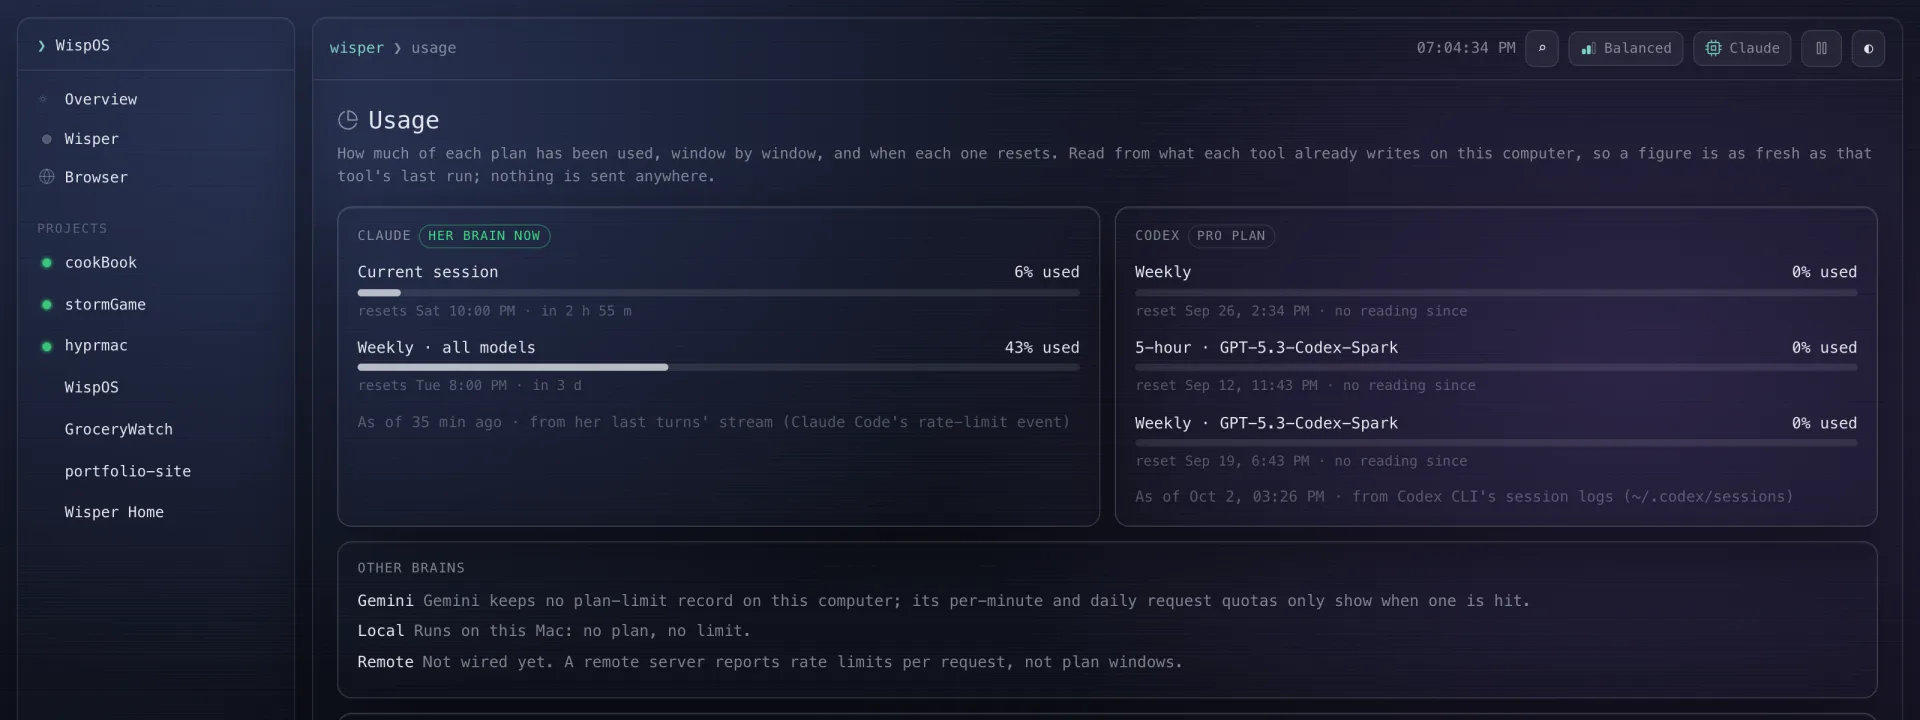The width and height of the screenshot is (1920, 720).
Task: Click the HER BRAIN NOW badge
Action: [484, 236]
